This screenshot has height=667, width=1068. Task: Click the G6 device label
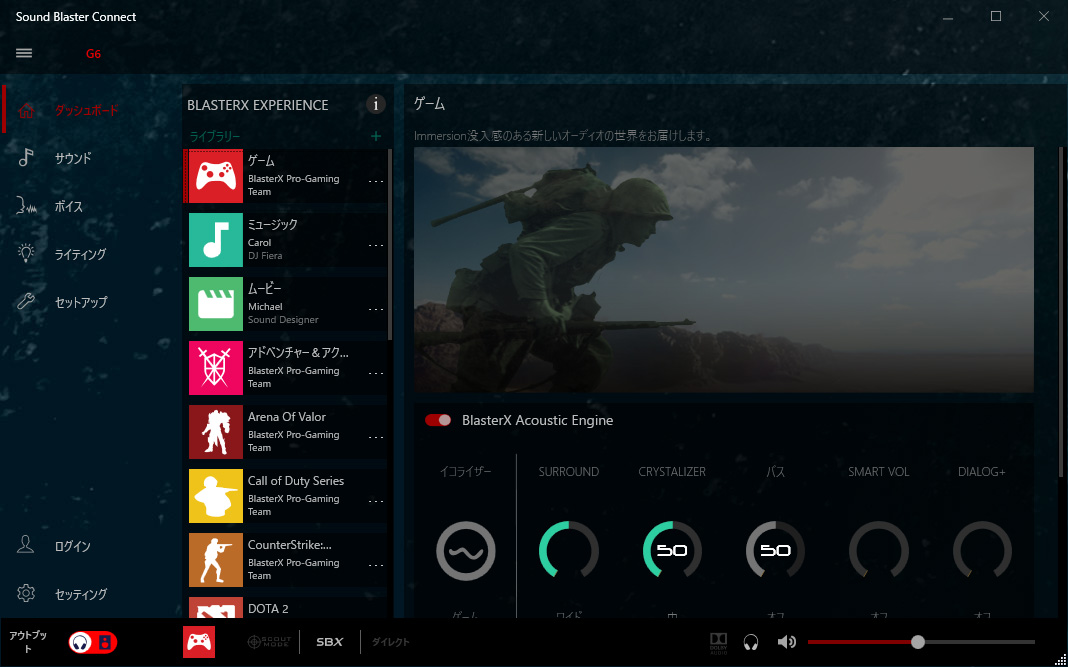(x=93, y=54)
